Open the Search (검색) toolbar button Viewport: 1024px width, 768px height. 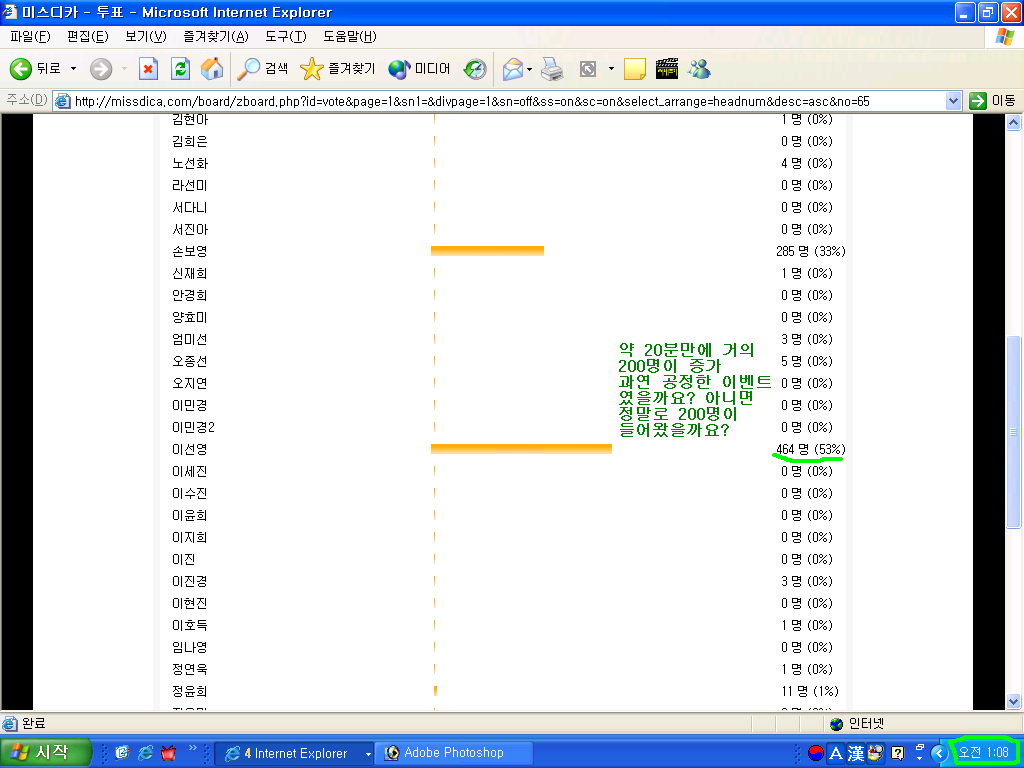click(263, 69)
